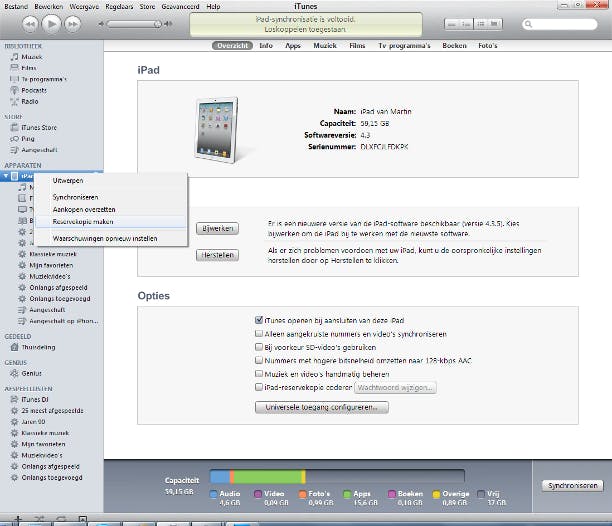The image size is (612, 526).
Task: Click the Wachtwoord wijzigen button
Action: (395, 387)
